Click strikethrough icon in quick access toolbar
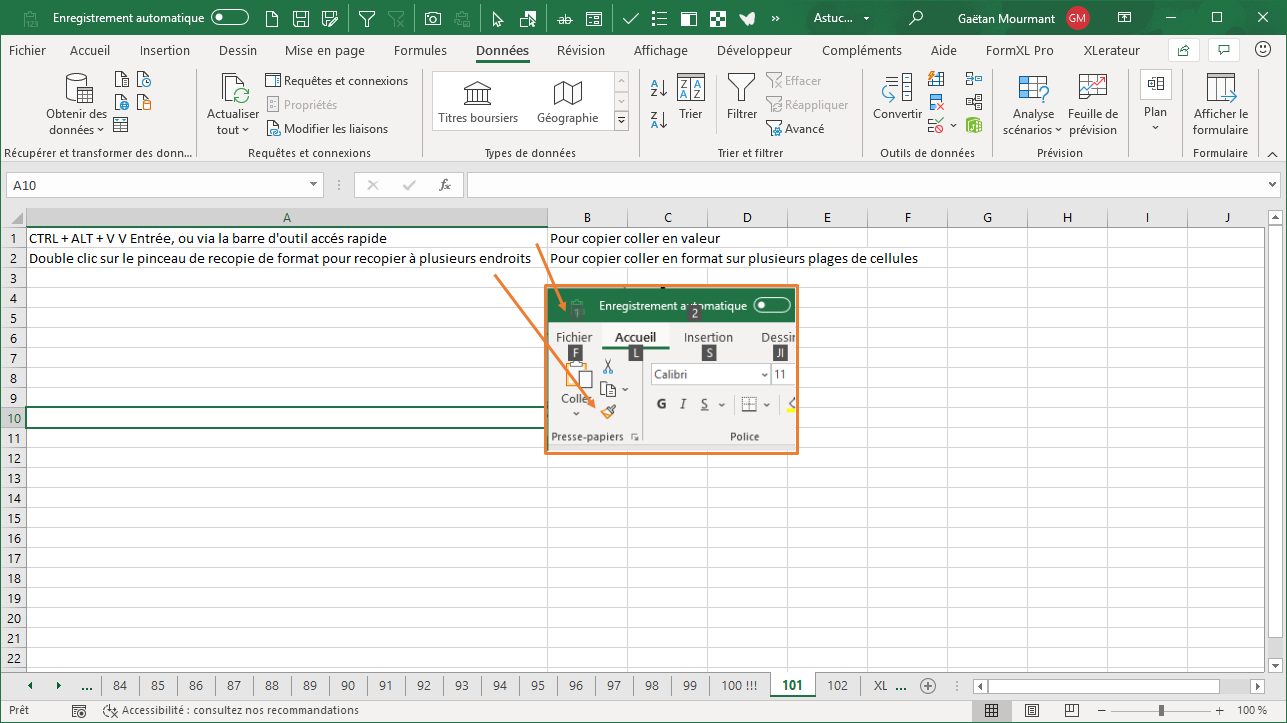 pyautogui.click(x=565, y=18)
